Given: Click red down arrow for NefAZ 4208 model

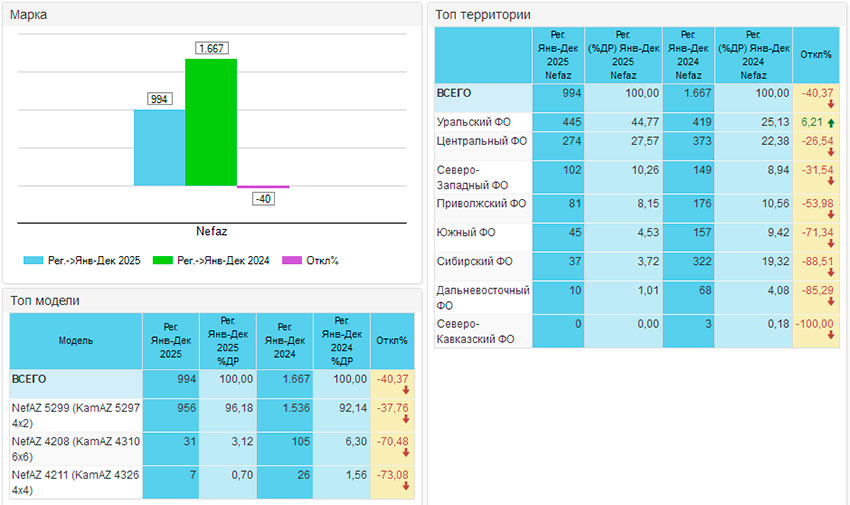Looking at the screenshot, I should point(406,451).
